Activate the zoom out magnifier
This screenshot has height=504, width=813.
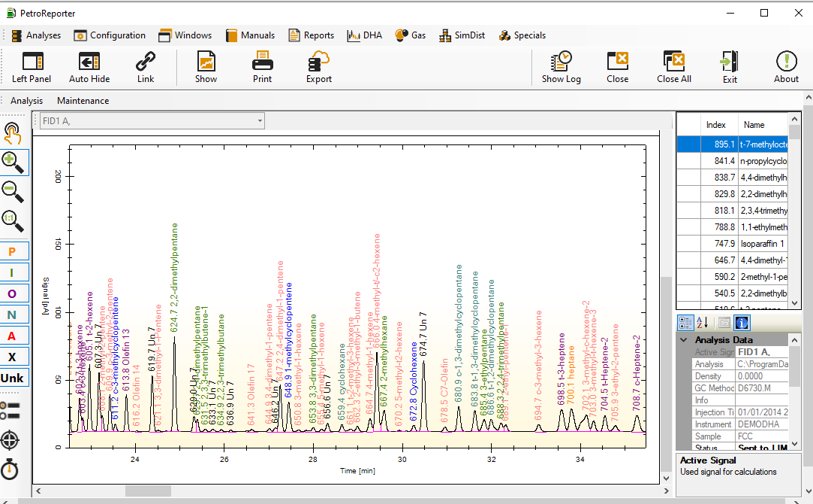[12, 191]
